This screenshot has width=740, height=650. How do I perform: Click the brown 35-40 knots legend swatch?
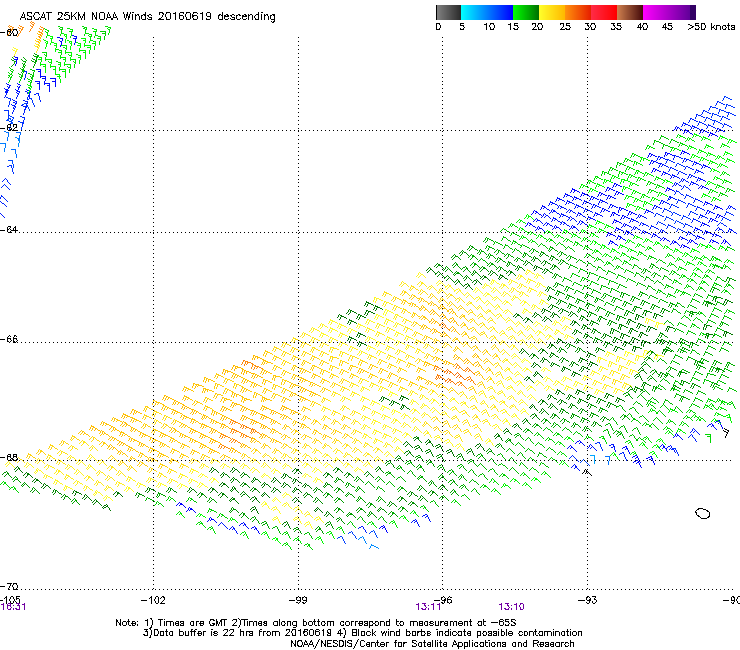[x=630, y=12]
